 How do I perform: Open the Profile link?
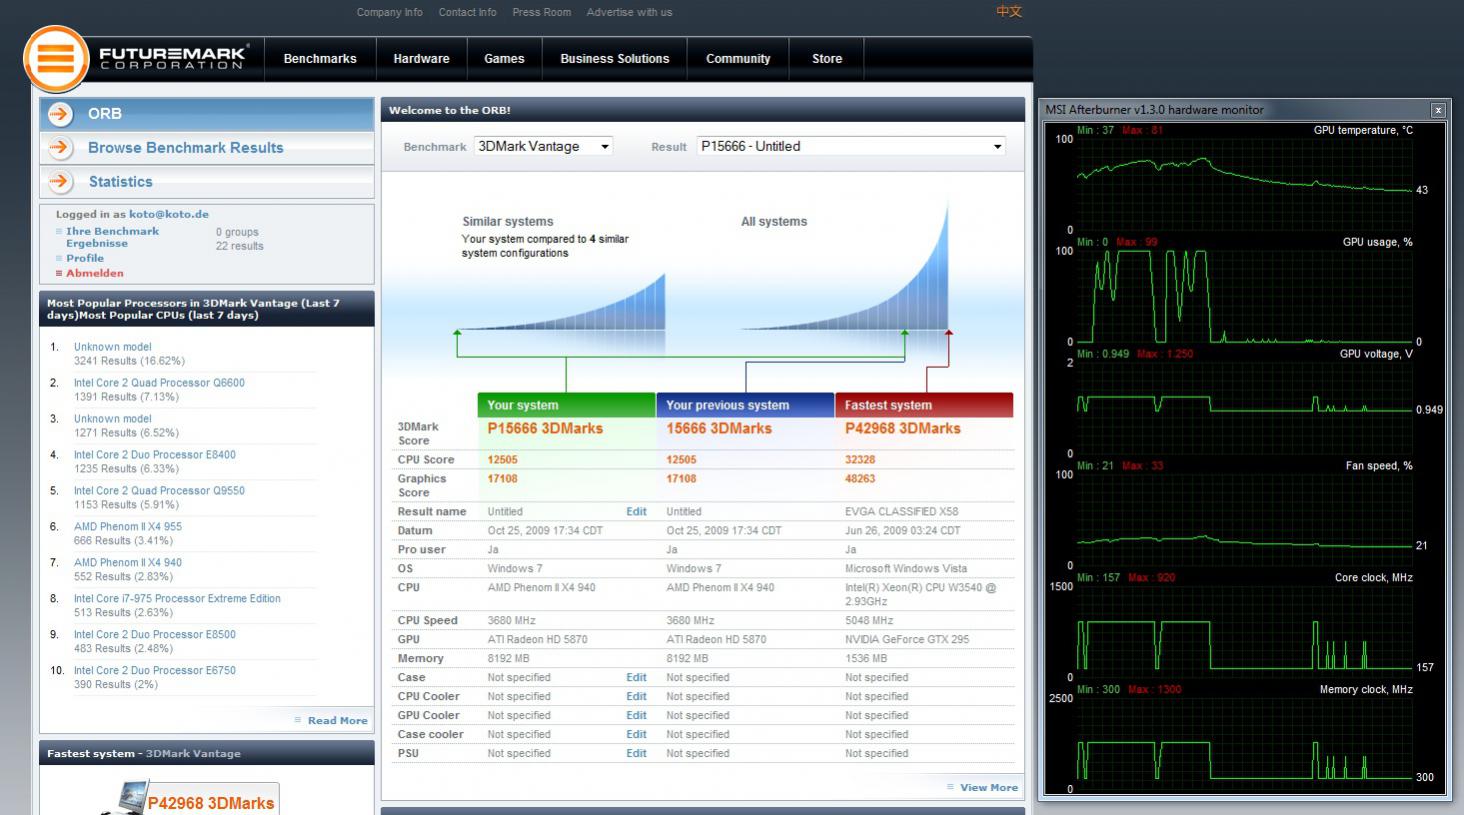pos(85,258)
